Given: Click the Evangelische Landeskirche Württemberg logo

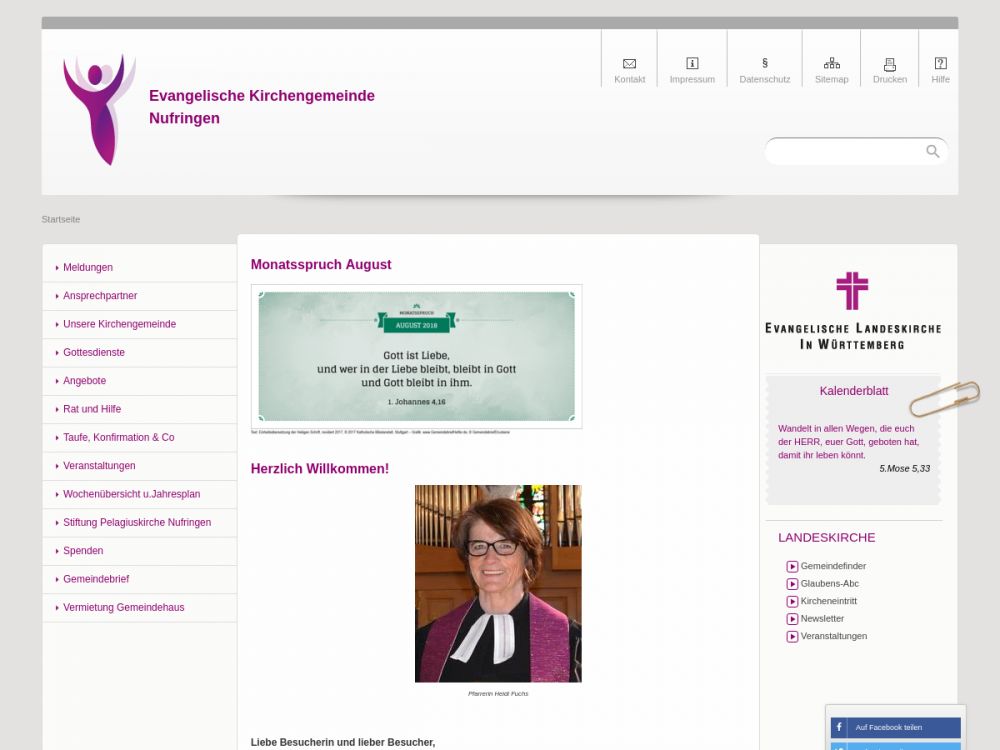Looking at the screenshot, I should tap(852, 310).
